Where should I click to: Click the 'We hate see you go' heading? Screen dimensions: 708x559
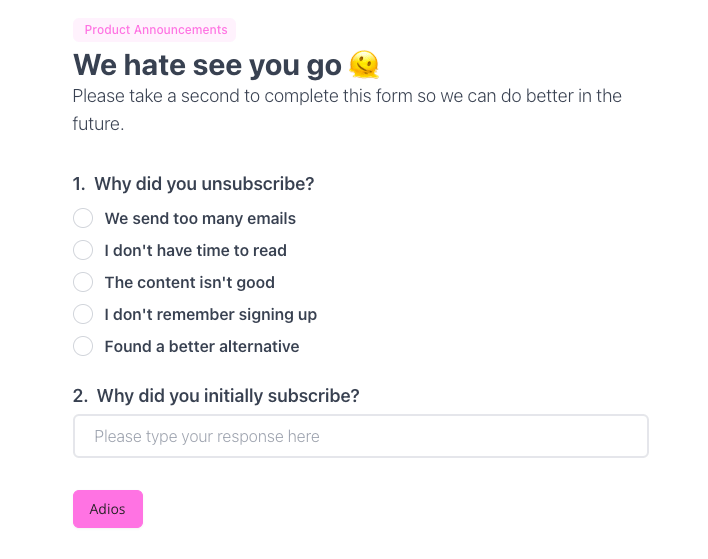tap(207, 65)
